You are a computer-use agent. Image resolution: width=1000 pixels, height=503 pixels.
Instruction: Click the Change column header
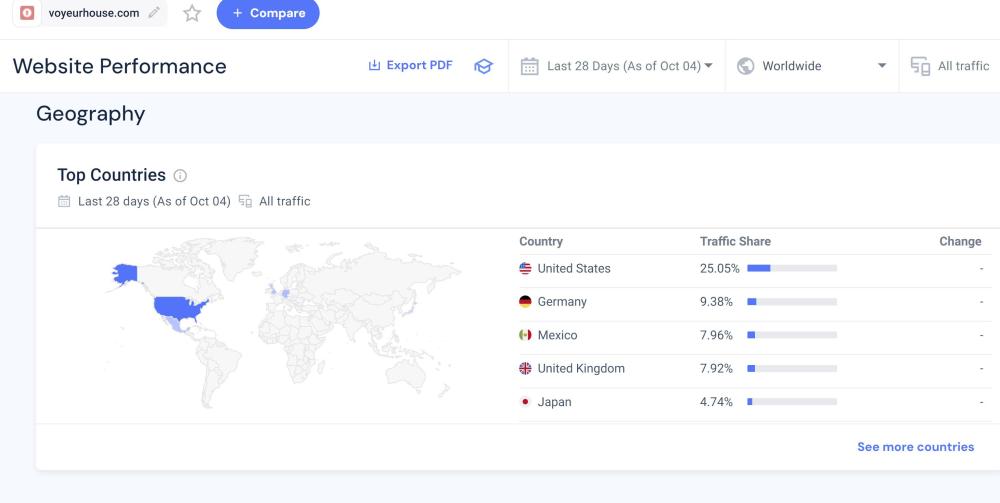tap(960, 241)
